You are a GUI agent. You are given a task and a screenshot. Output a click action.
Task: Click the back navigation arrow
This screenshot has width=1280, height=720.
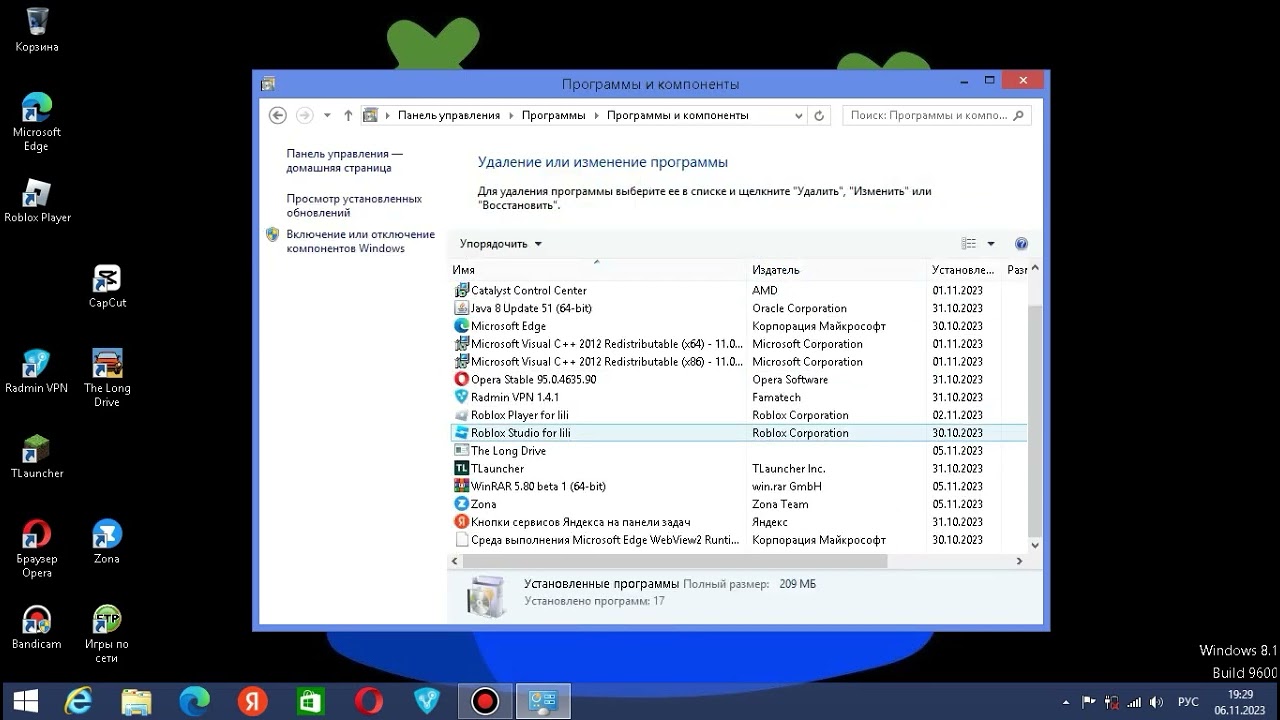tap(278, 115)
